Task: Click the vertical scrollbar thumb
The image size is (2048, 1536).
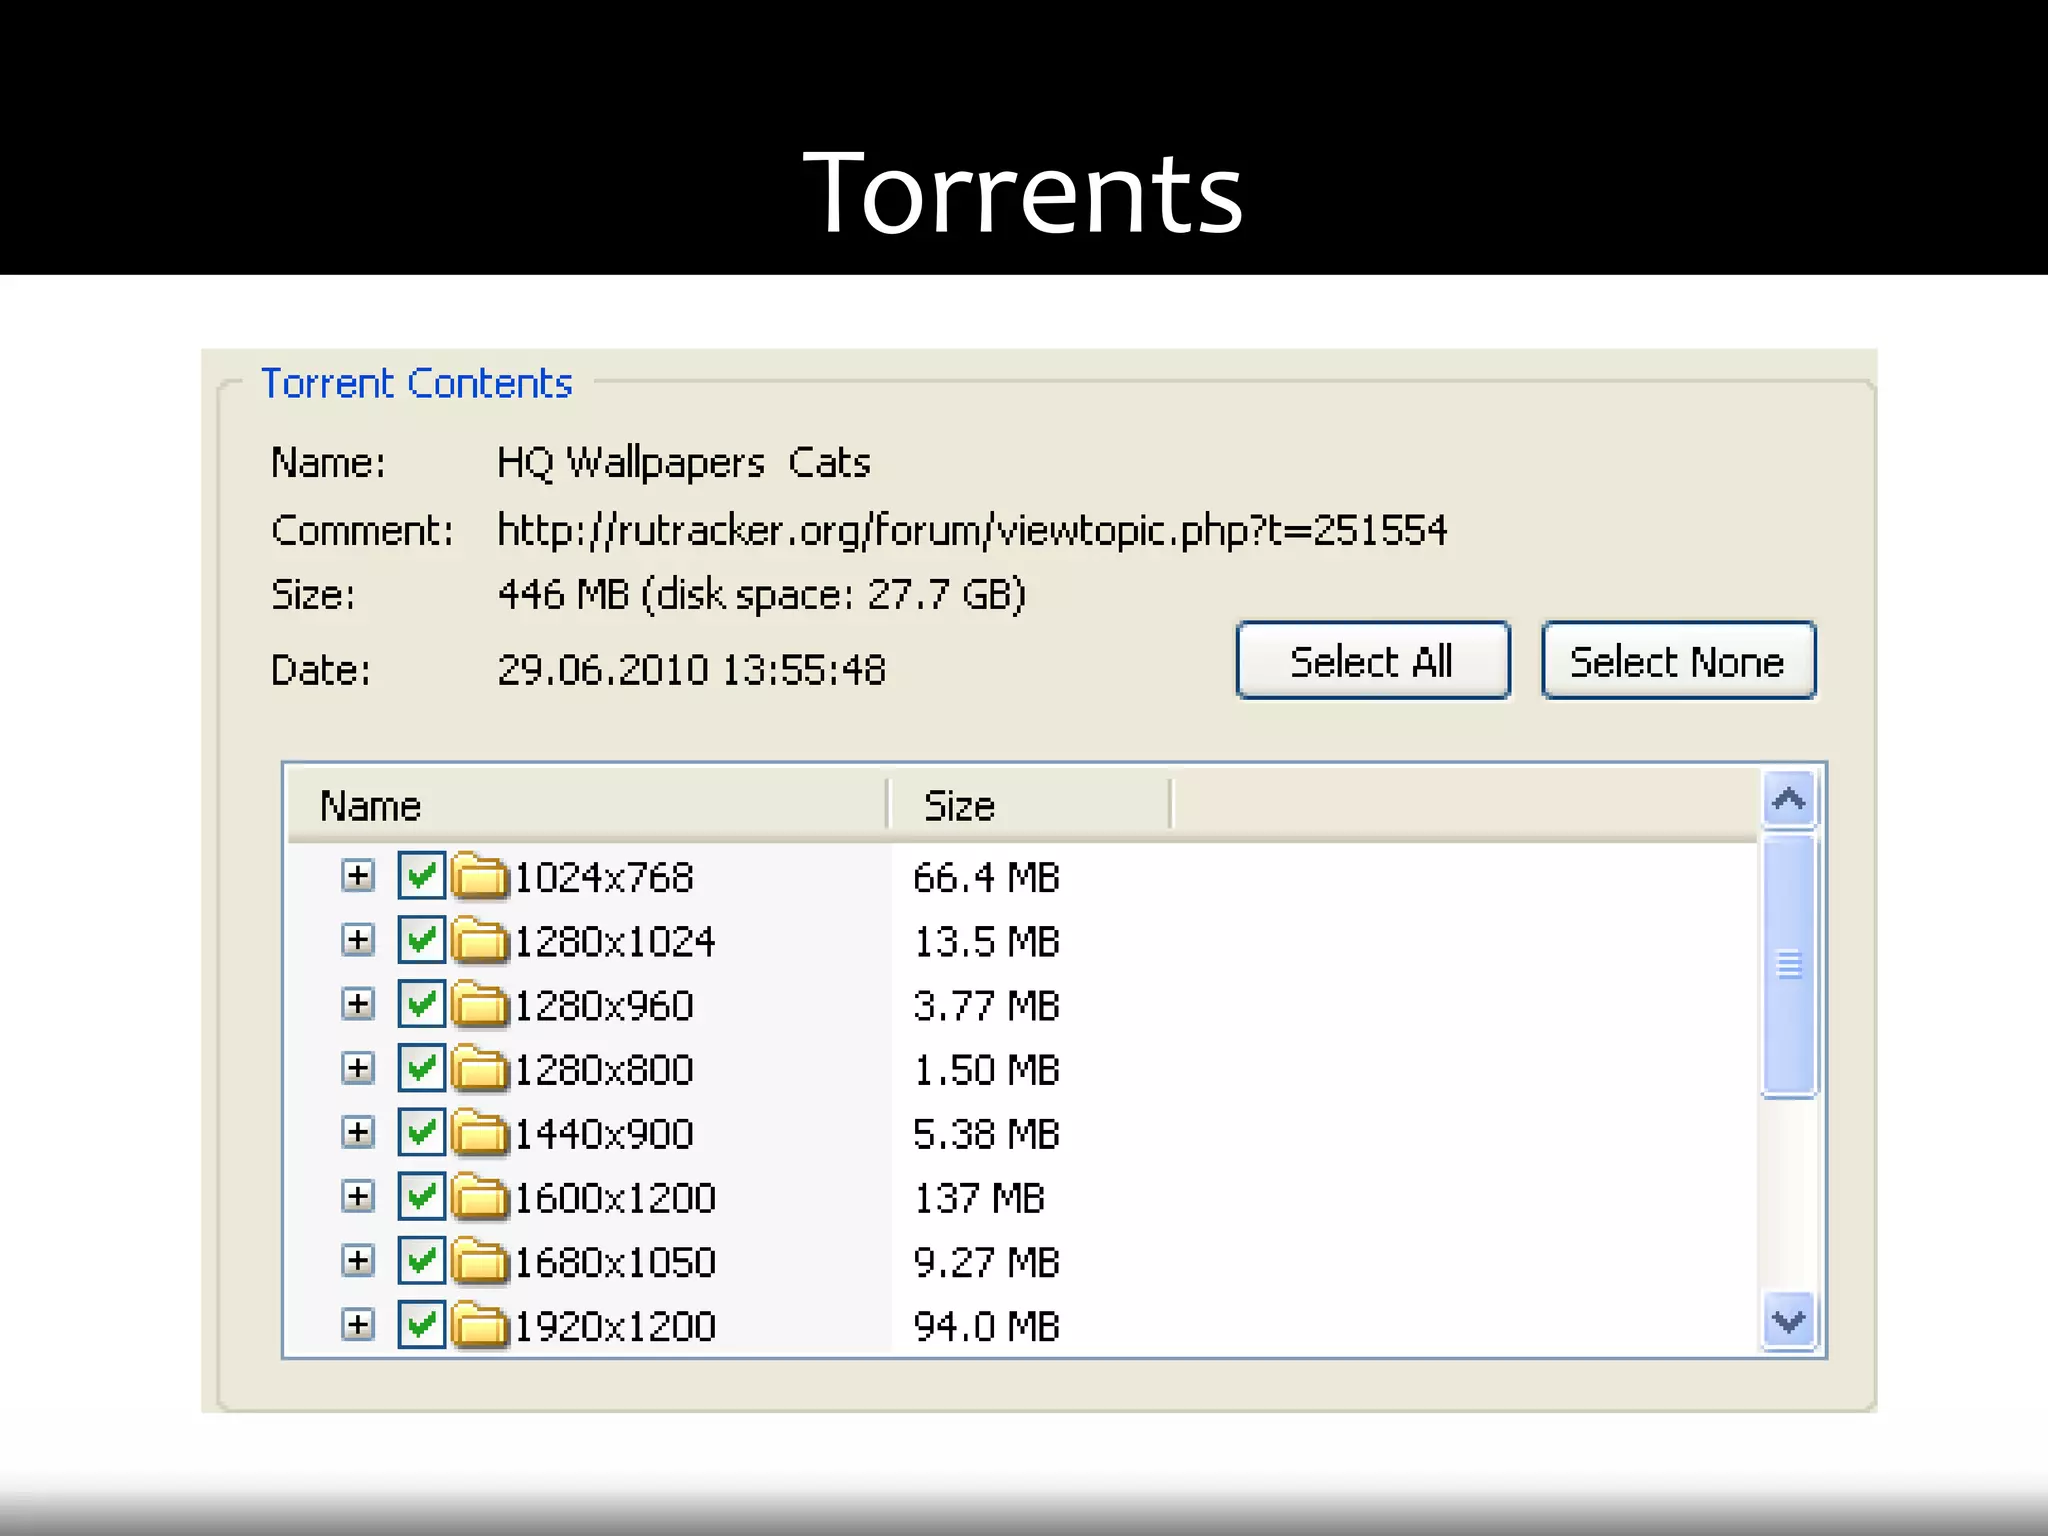Action: (x=1788, y=964)
